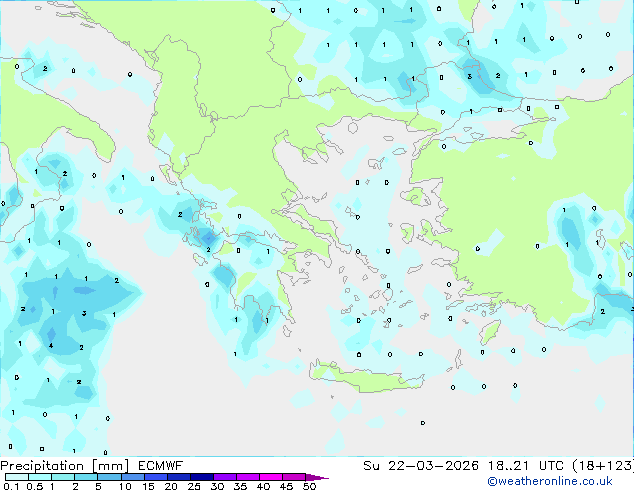
Task: Click the 'ECMWF' model label
Action: point(161,466)
